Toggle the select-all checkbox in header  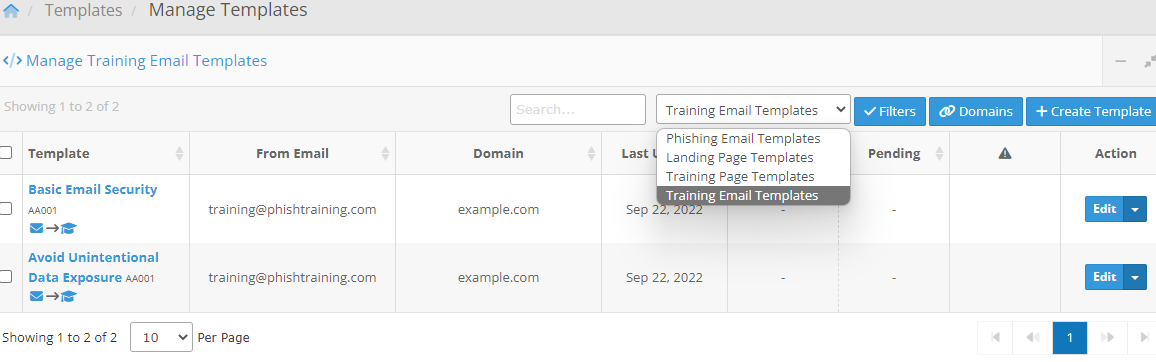6,153
